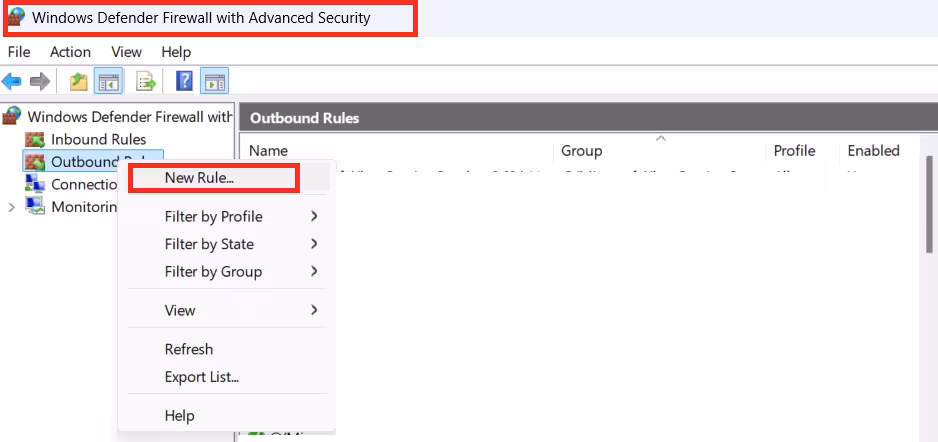Open the File menu

(19, 52)
